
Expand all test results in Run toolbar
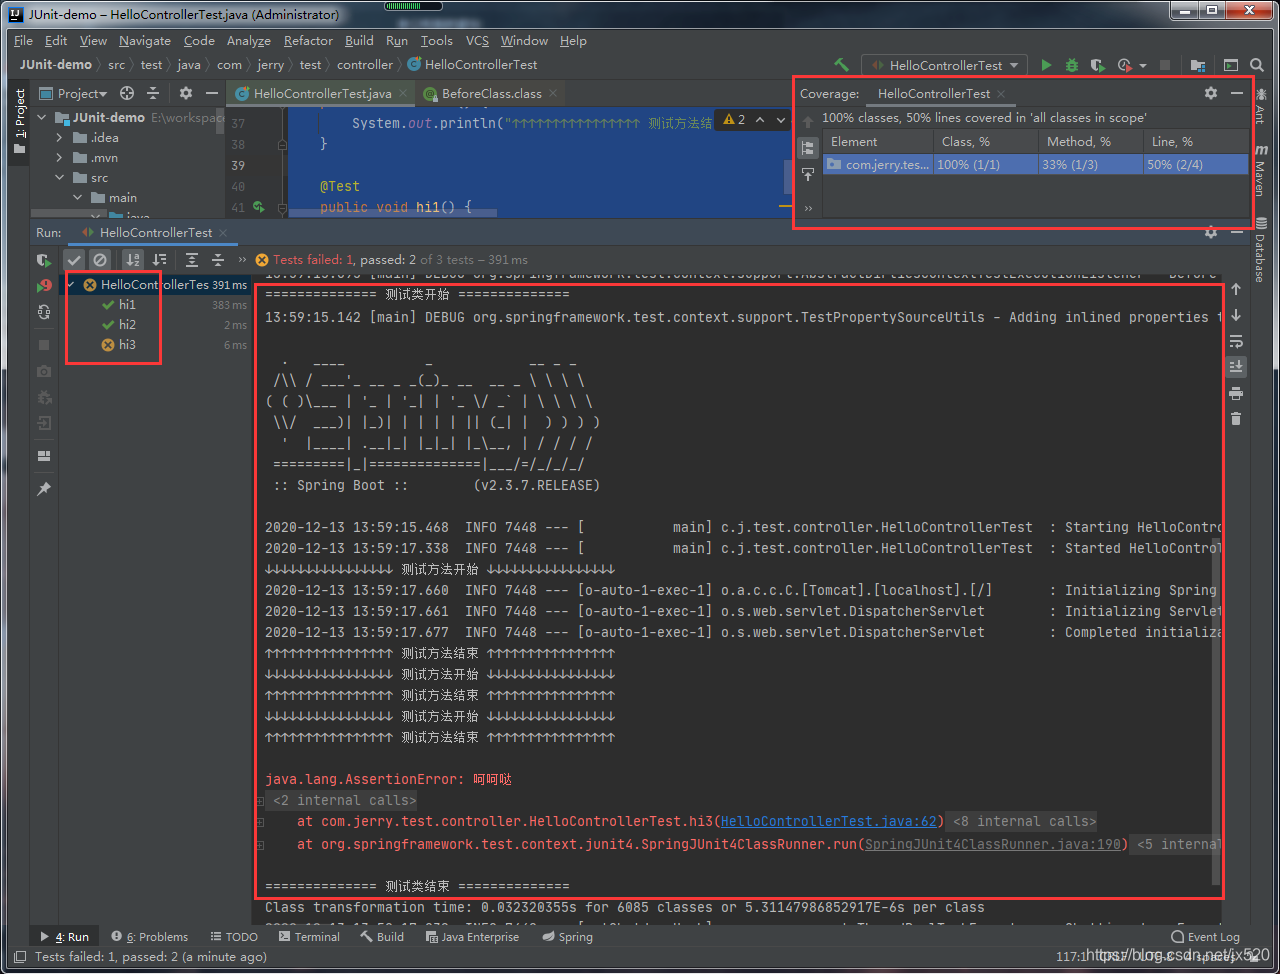(x=192, y=260)
